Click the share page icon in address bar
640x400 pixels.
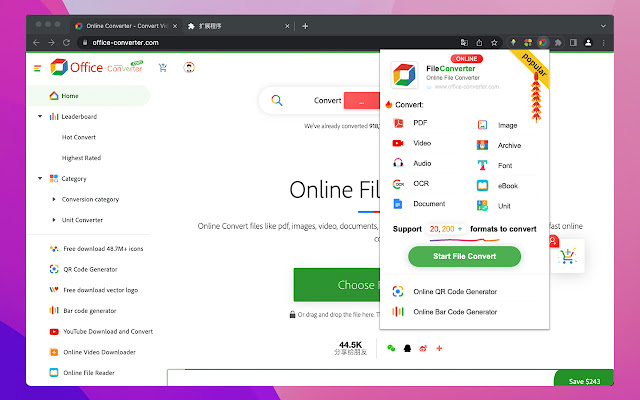(x=479, y=42)
